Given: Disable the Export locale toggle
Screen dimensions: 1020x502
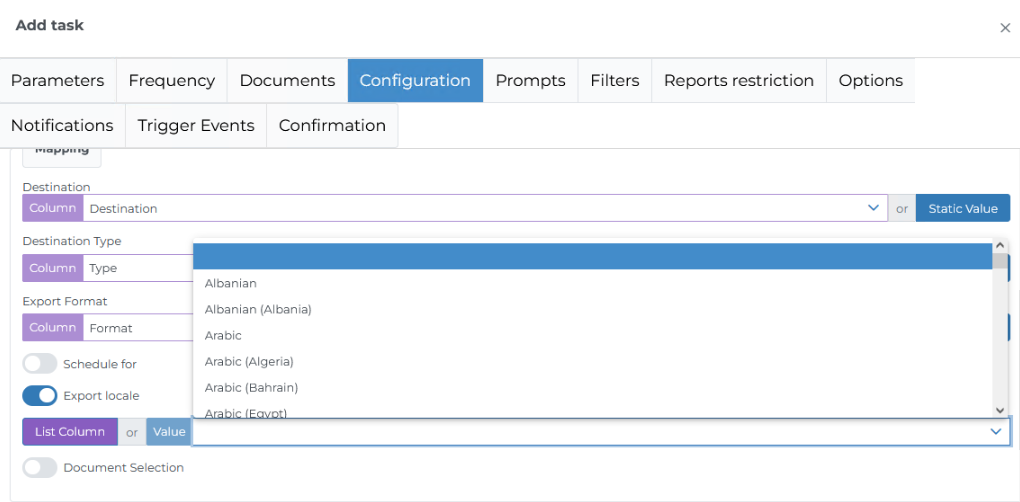Looking at the screenshot, I should [40, 396].
